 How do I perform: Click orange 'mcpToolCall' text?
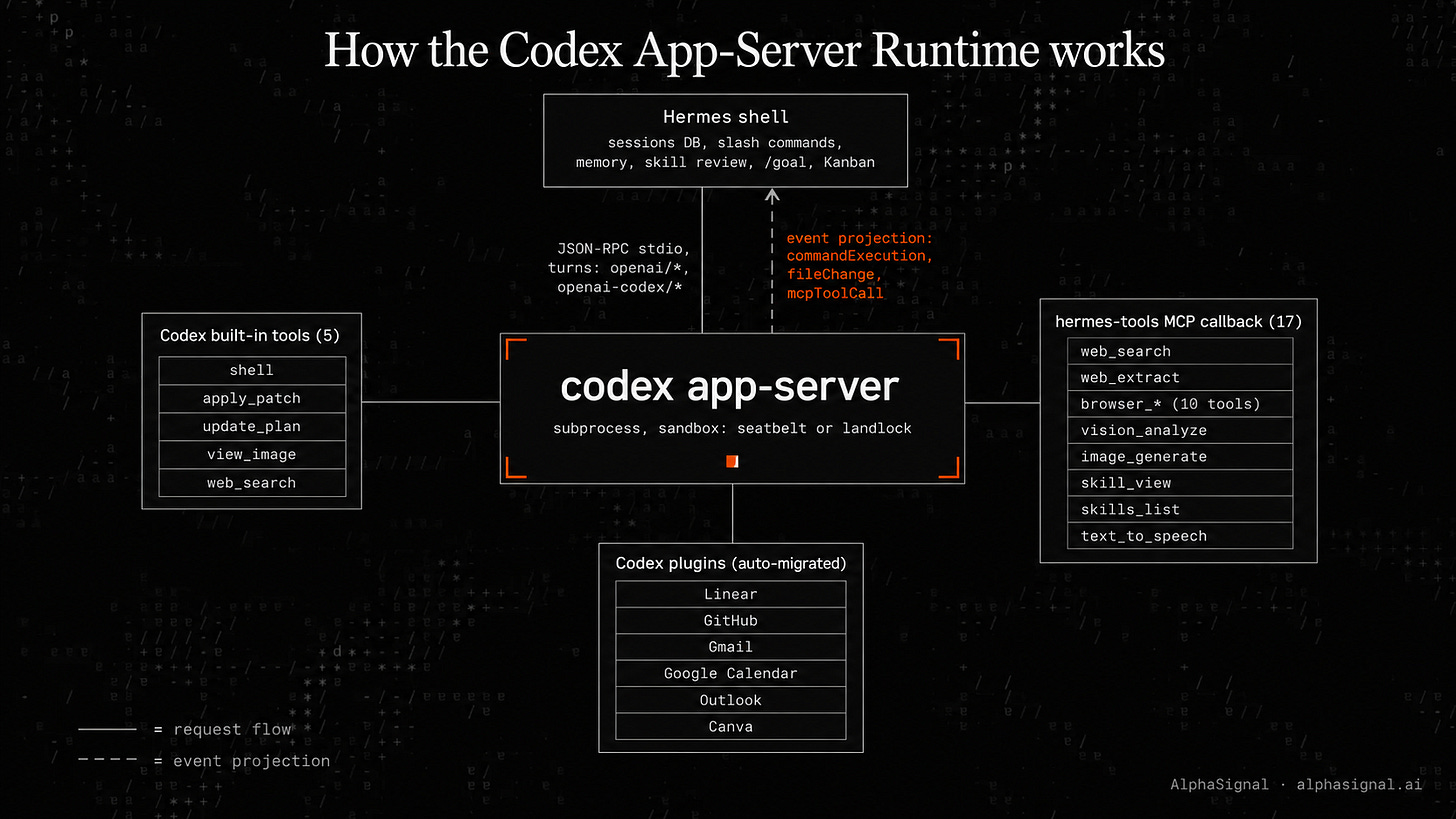(x=835, y=294)
